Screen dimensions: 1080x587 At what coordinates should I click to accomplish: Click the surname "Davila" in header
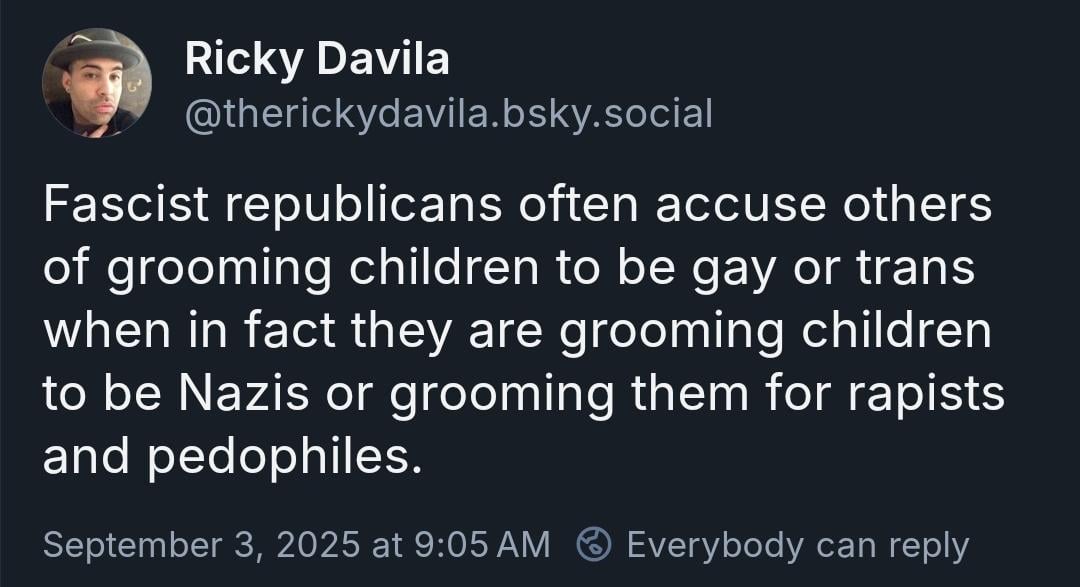383,58
